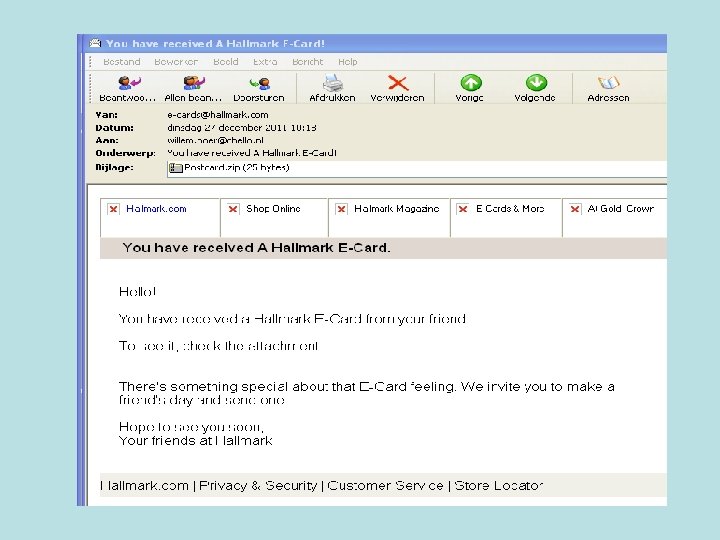This screenshot has width=720, height=540.
Task: Click the heading You have received A Hallmark E-Card
Action: (x=256, y=248)
